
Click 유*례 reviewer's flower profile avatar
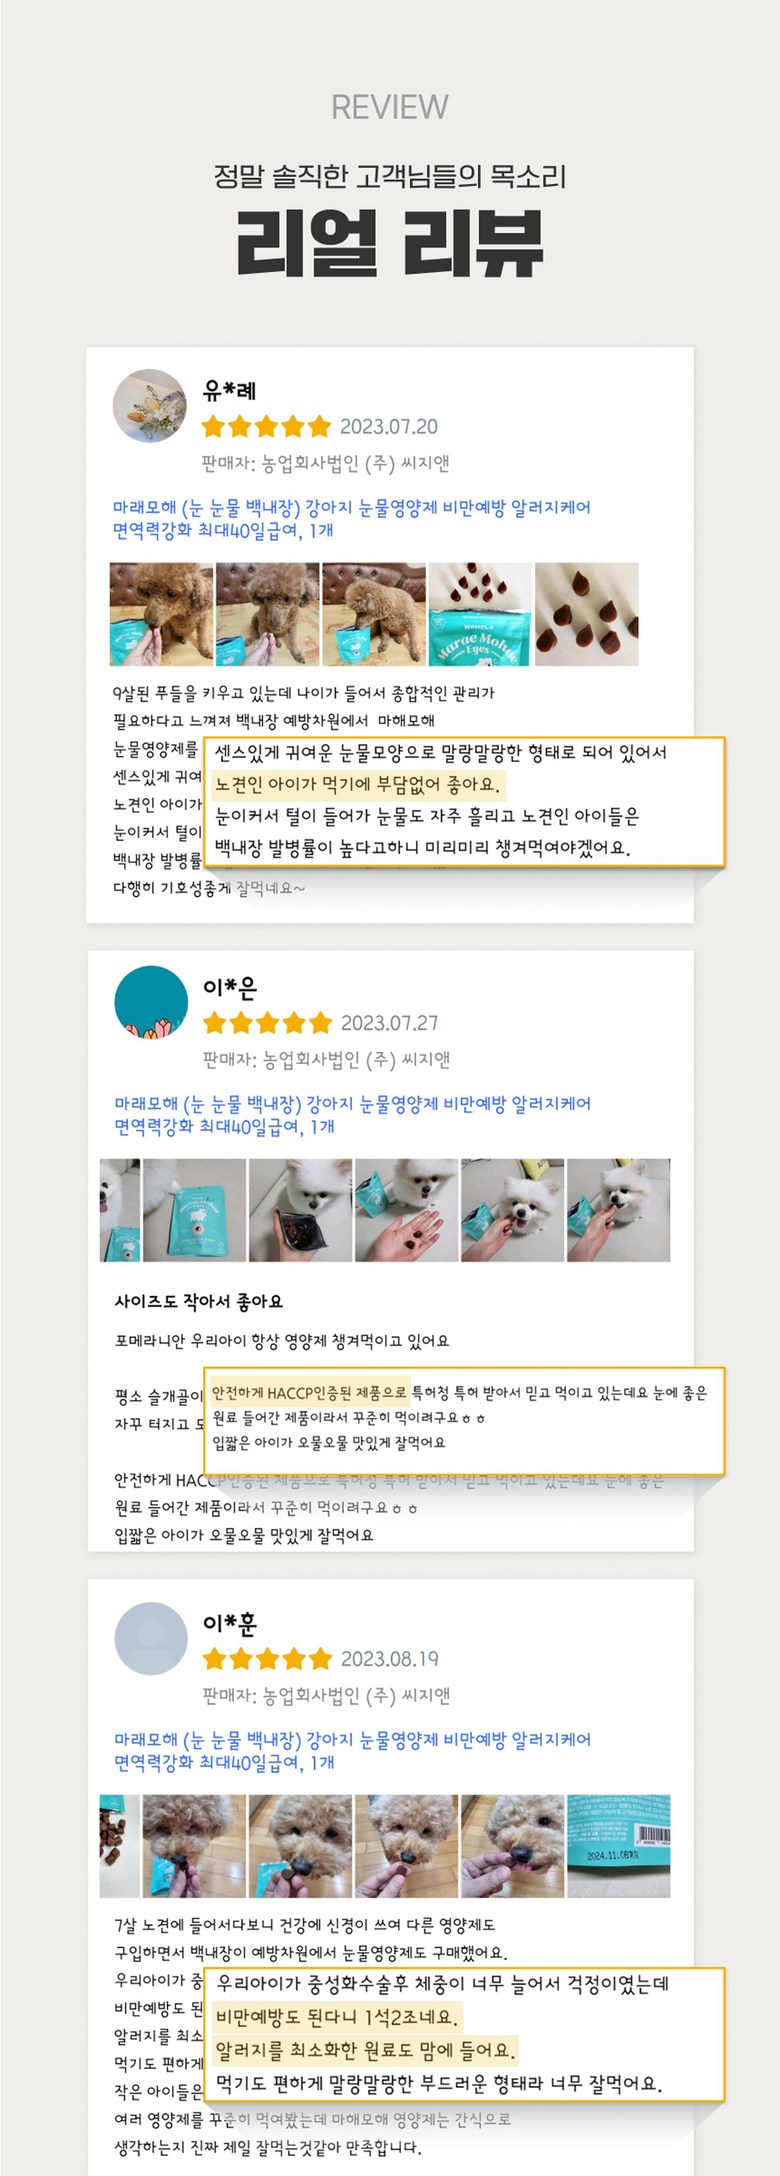click(150, 405)
